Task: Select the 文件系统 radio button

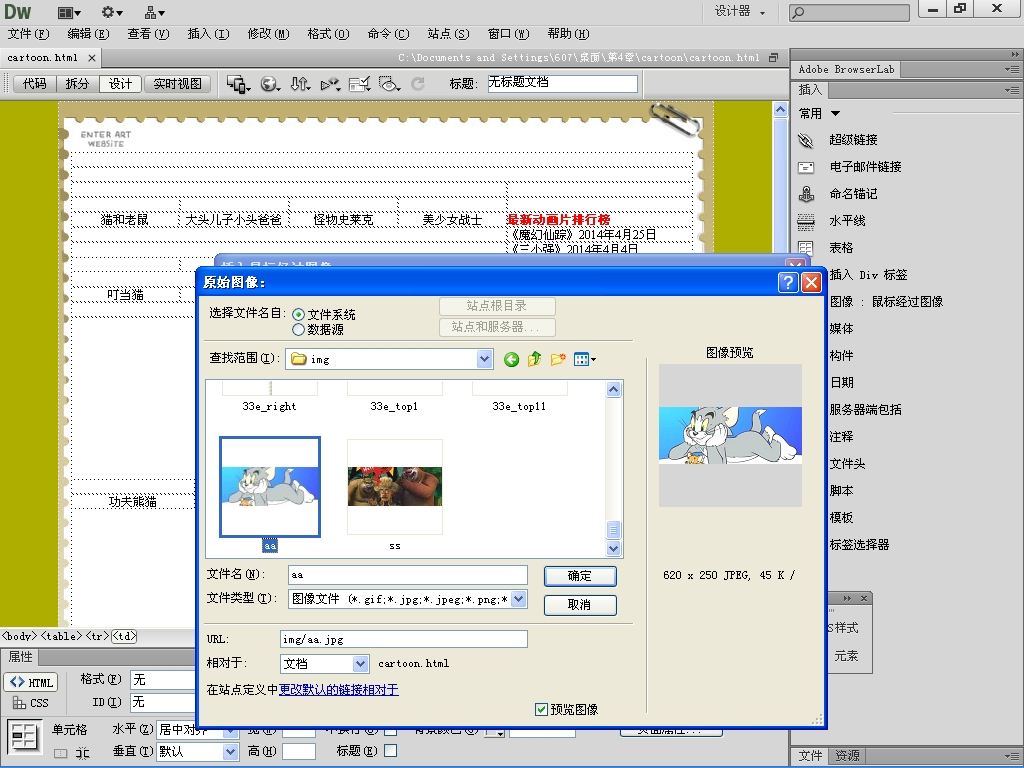Action: [298, 314]
